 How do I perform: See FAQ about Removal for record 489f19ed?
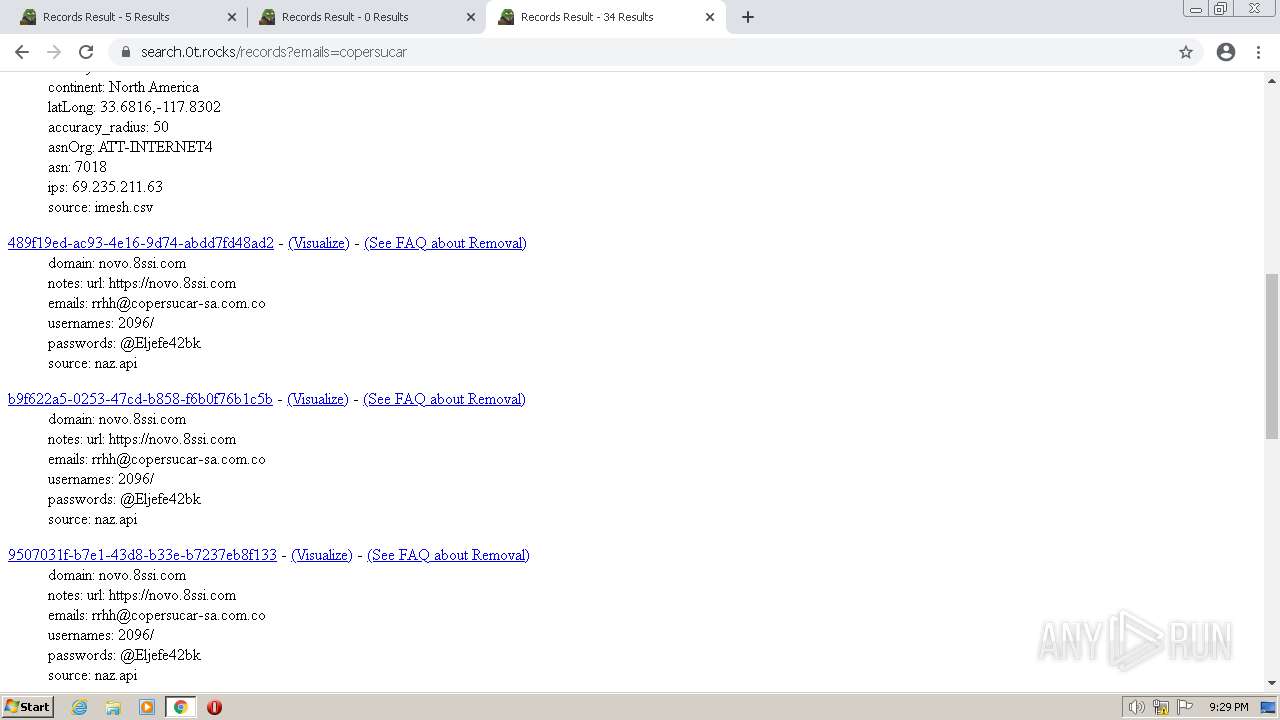445,243
